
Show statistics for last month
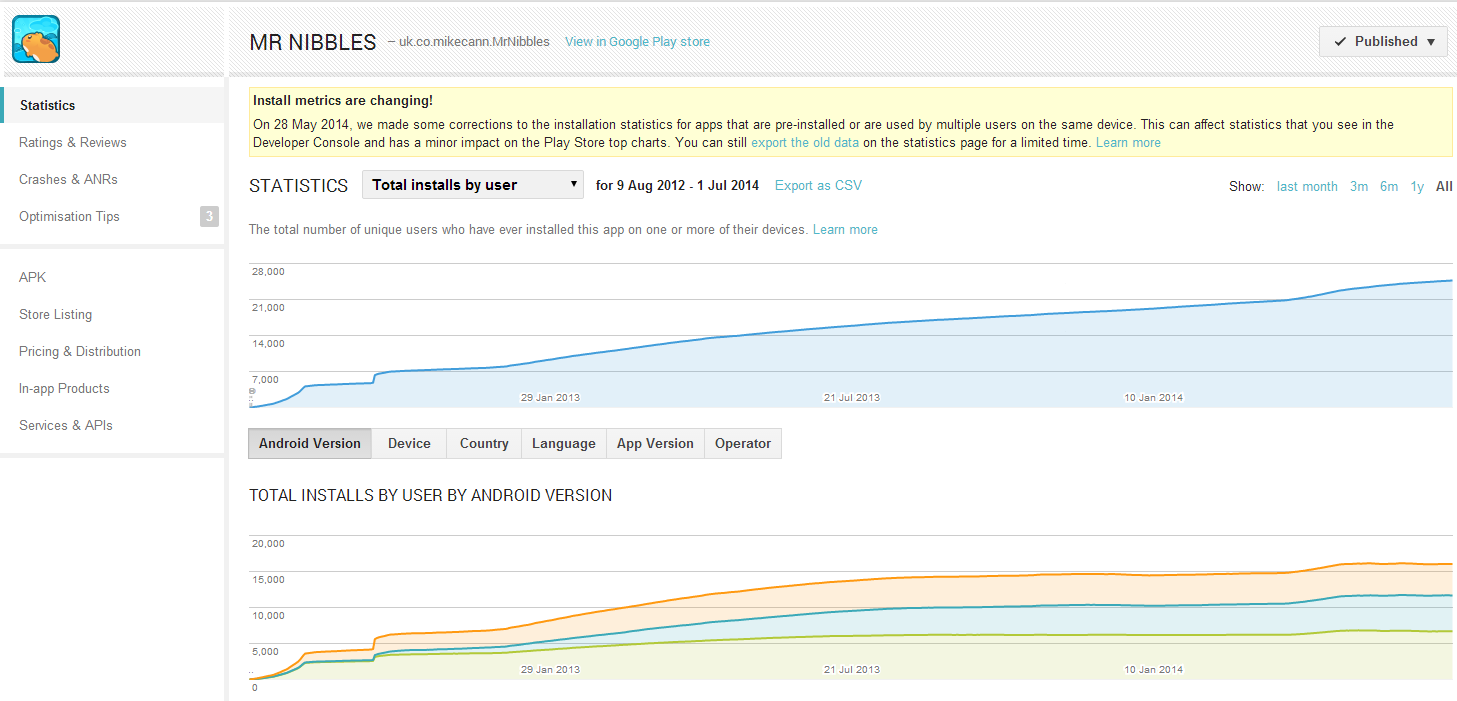(x=1306, y=187)
